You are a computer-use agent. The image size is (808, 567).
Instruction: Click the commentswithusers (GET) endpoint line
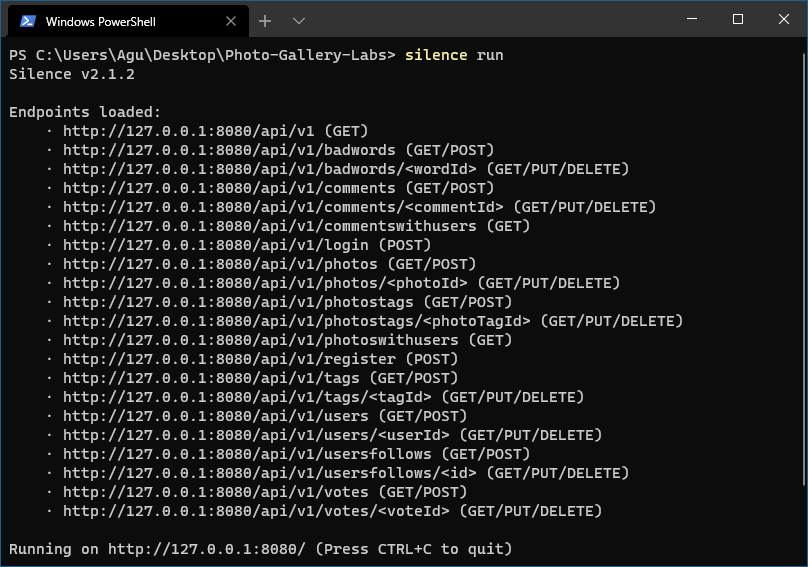[296, 226]
